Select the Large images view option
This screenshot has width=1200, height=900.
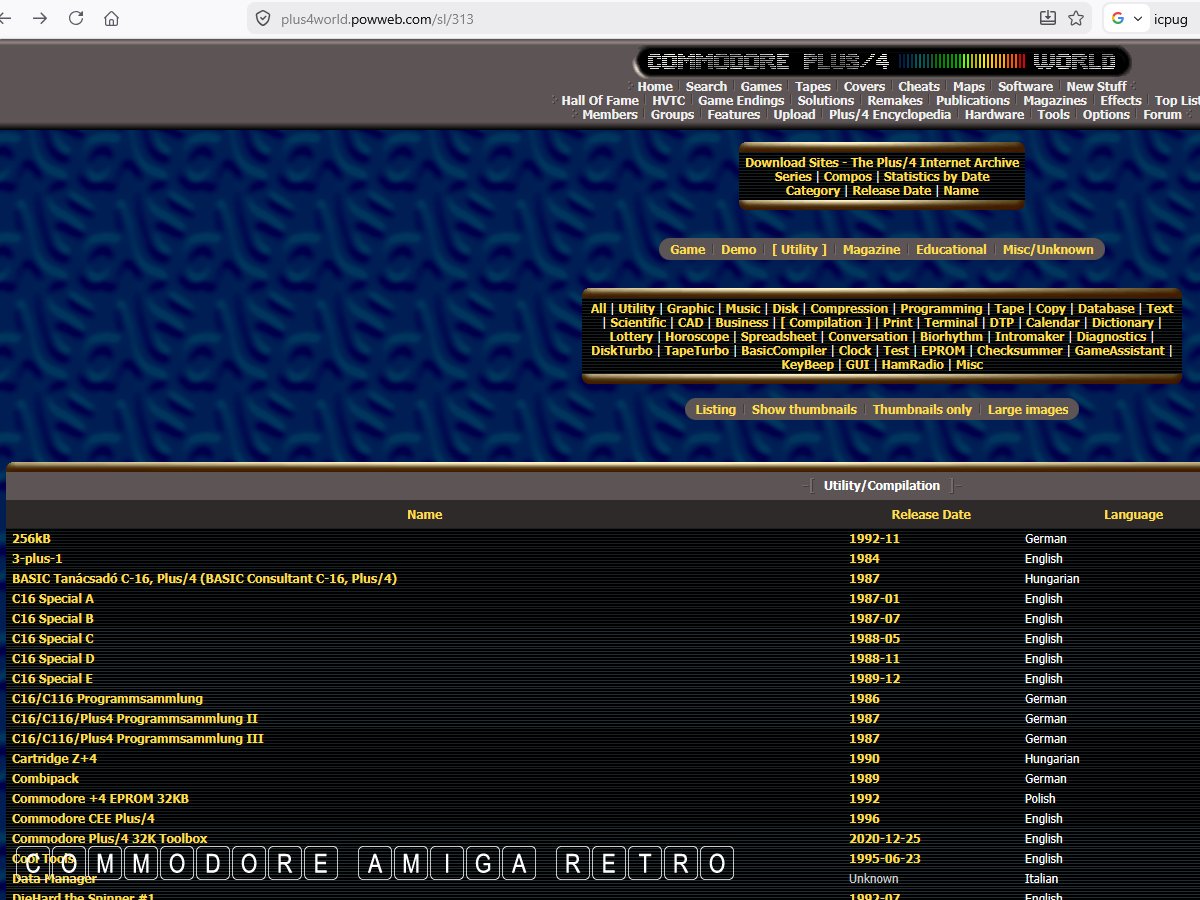point(1027,410)
